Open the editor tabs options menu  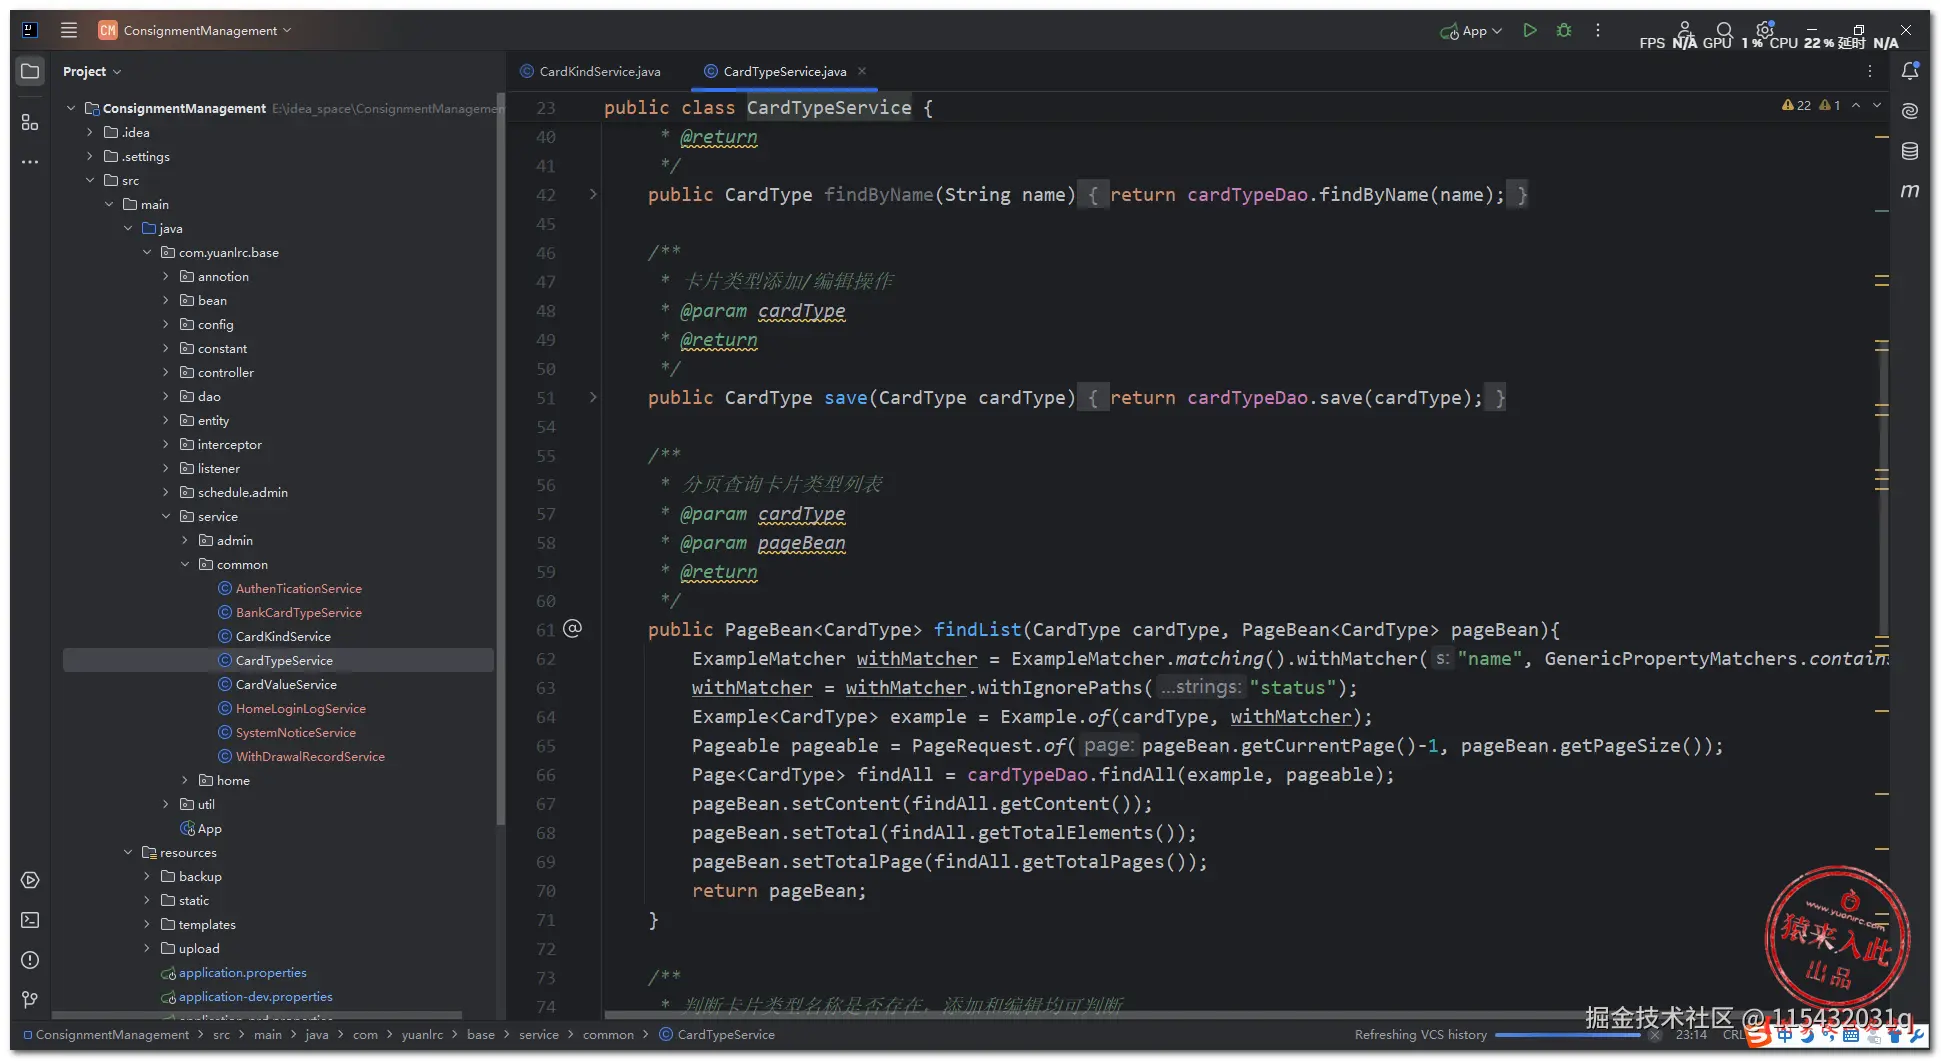pos(1870,71)
